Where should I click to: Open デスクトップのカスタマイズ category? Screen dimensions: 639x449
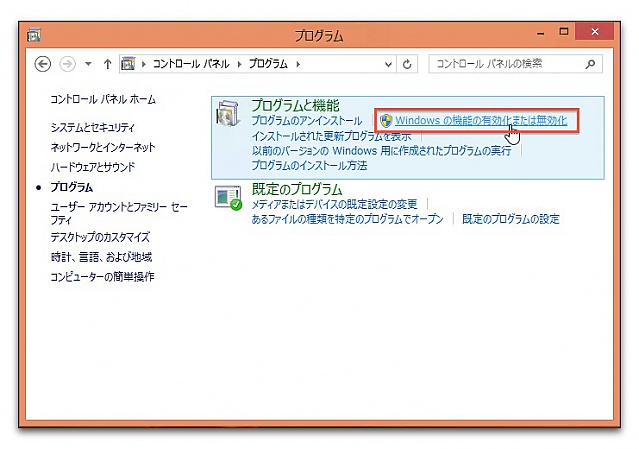100,237
